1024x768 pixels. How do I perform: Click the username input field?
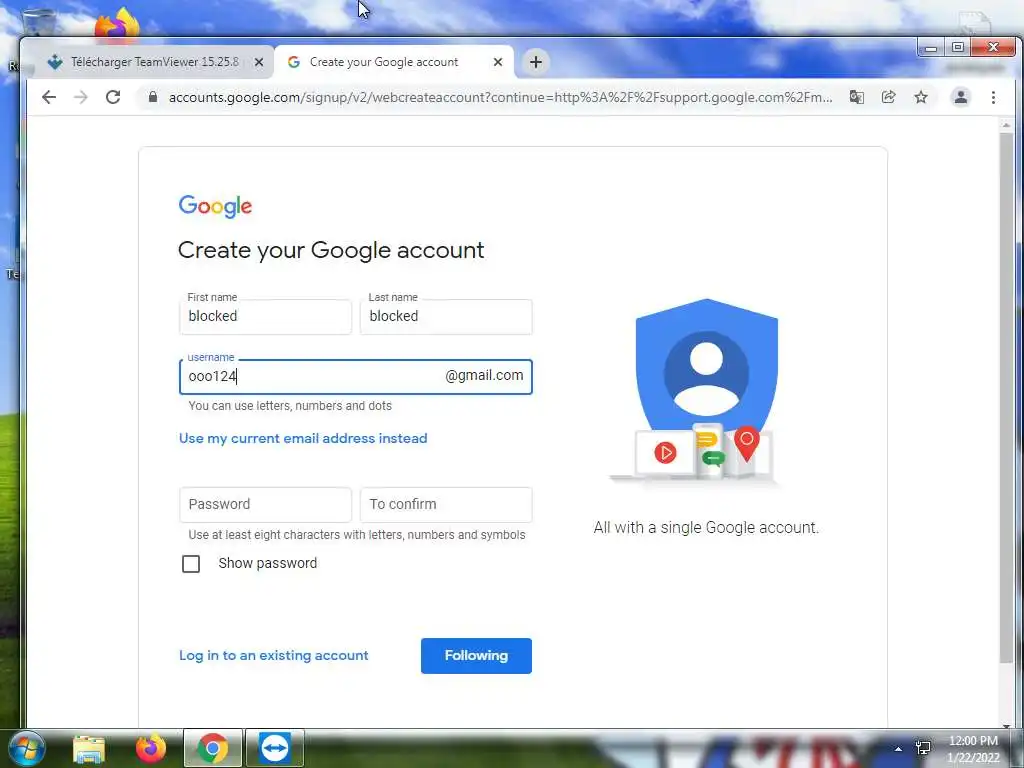pyautogui.click(x=356, y=377)
